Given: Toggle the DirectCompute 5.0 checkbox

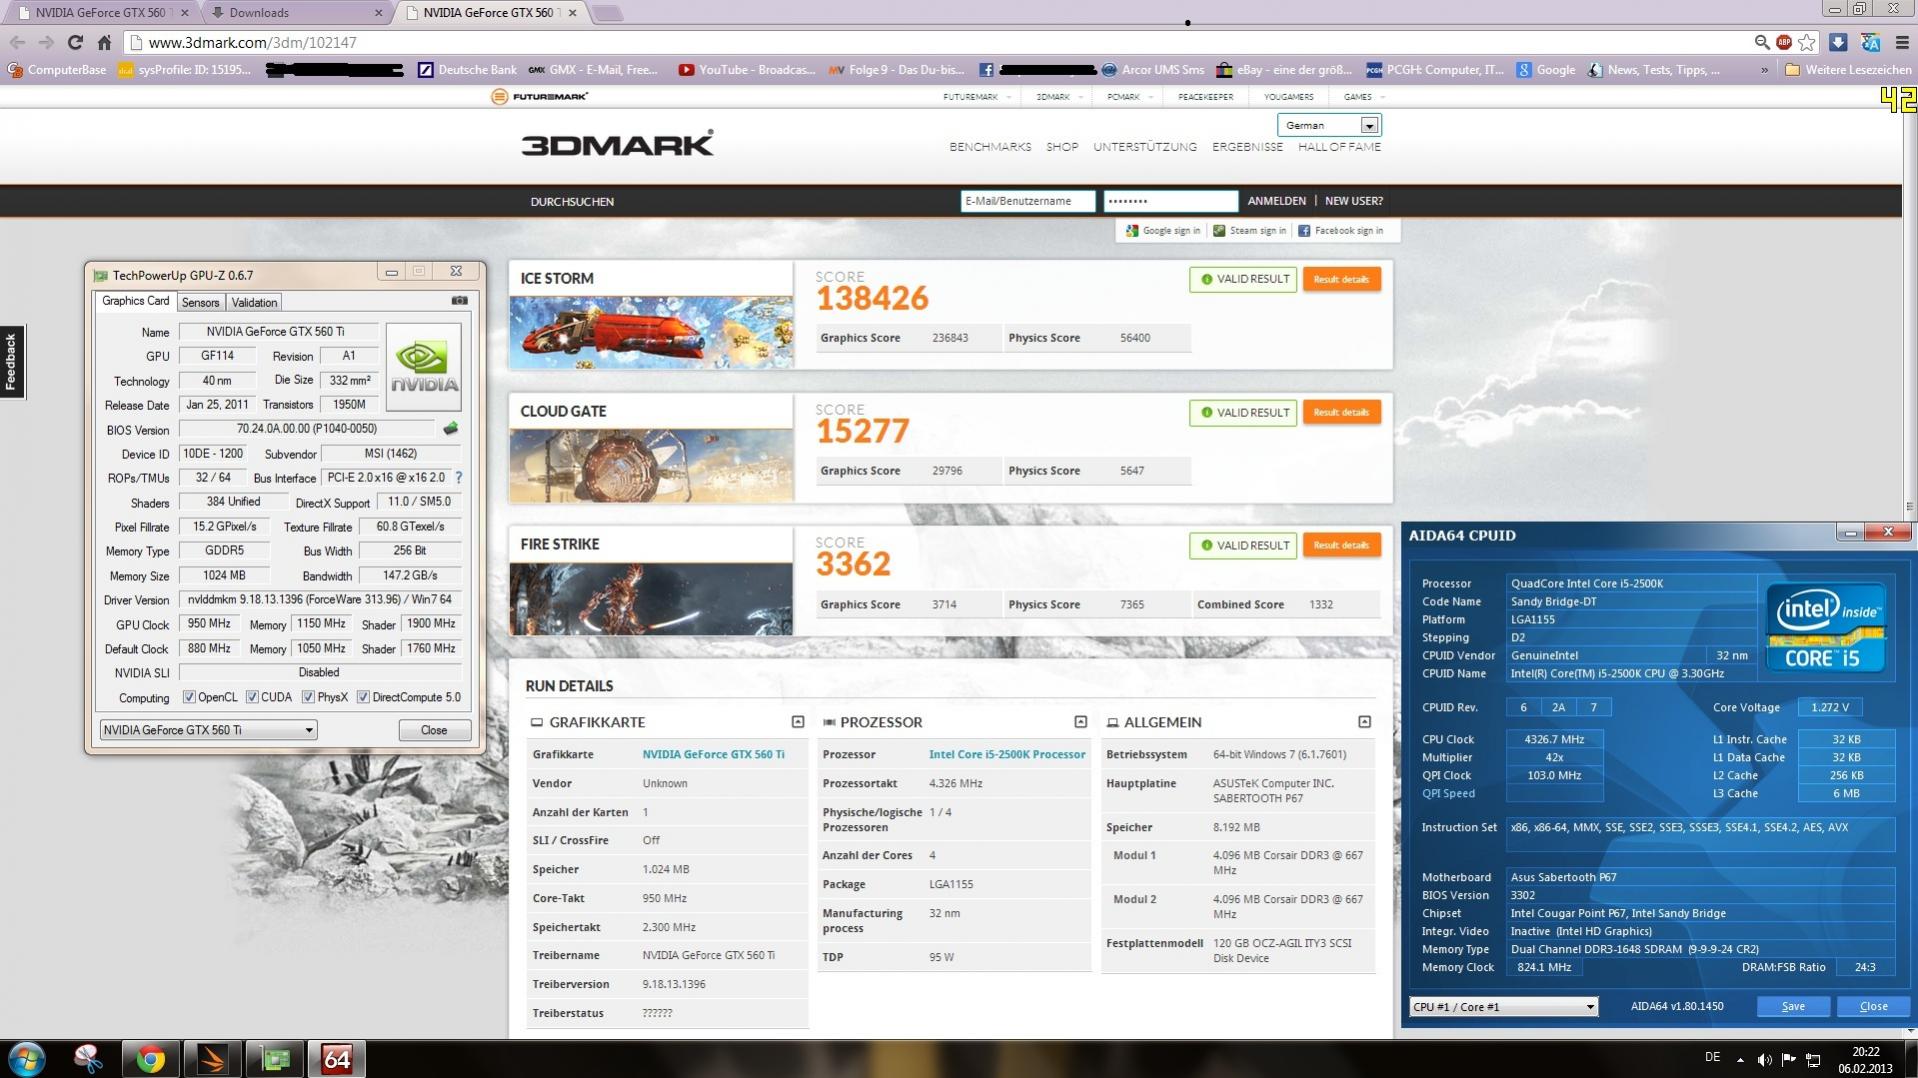Looking at the screenshot, I should (363, 697).
